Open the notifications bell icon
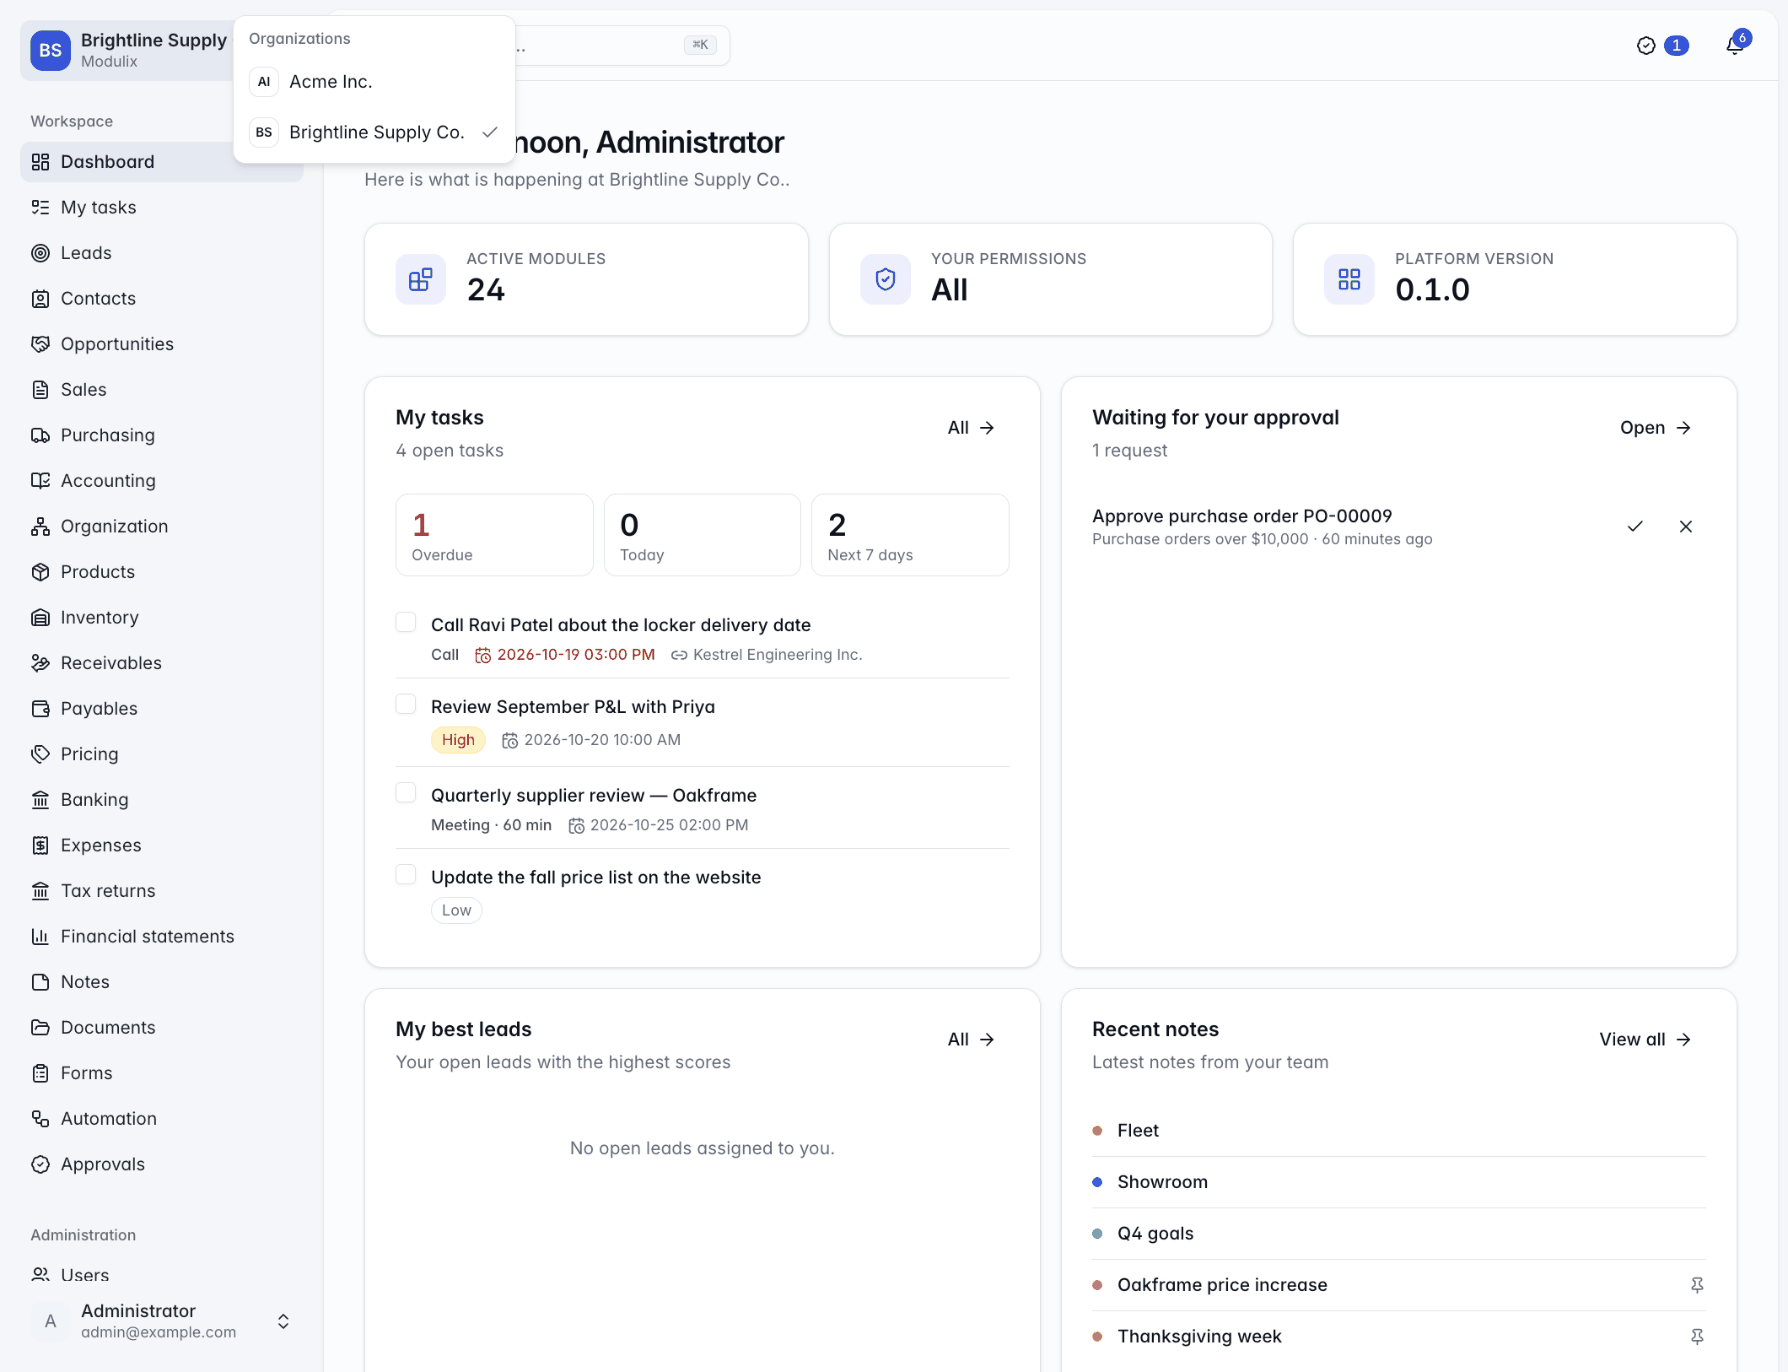Image resolution: width=1788 pixels, height=1372 pixels. (1735, 45)
